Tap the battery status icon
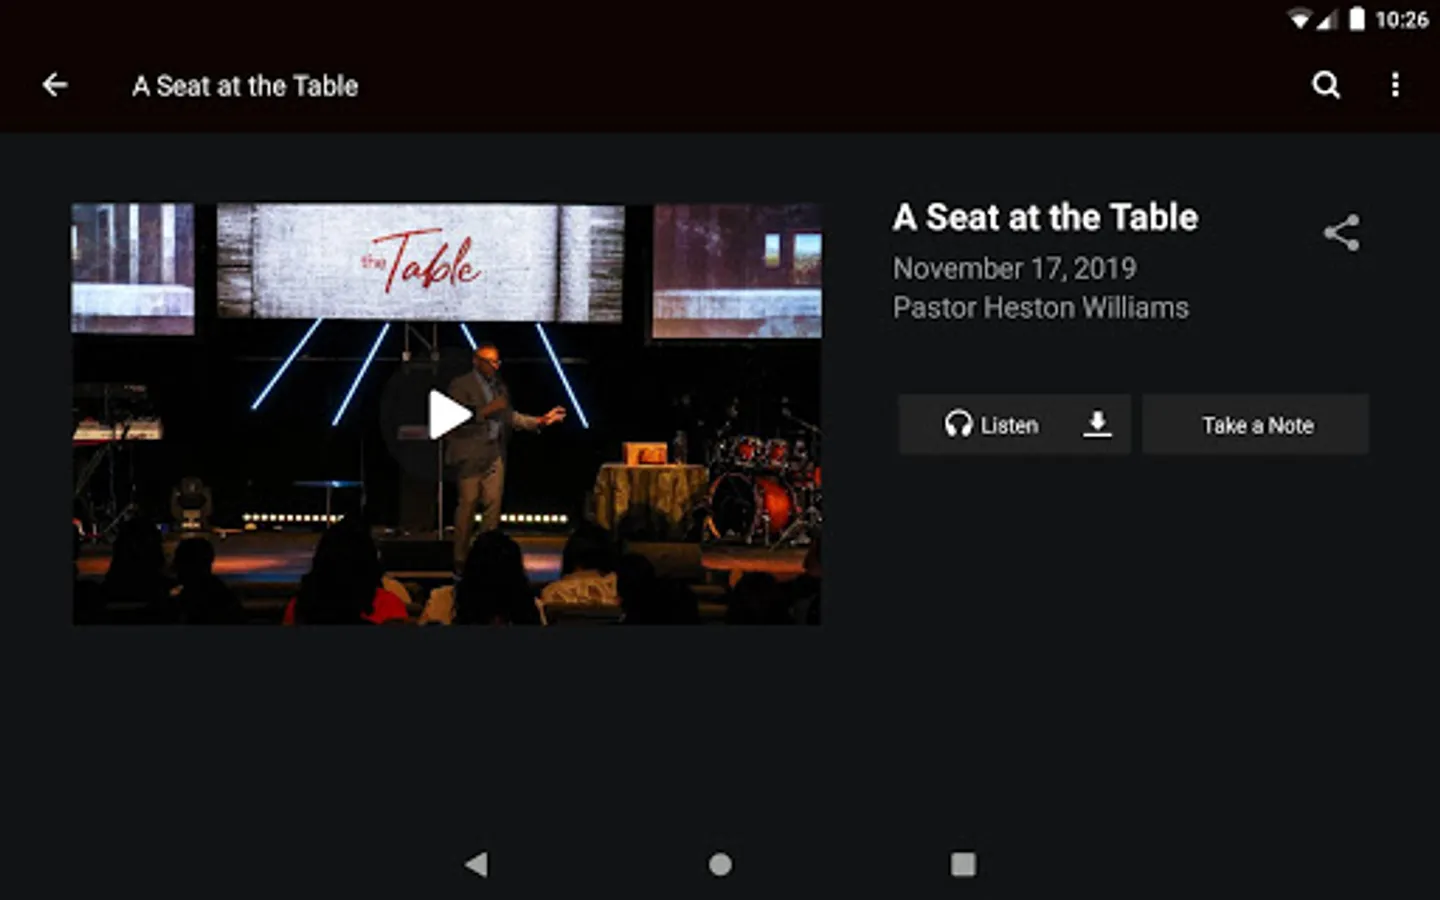Viewport: 1440px width, 900px height. point(1357,19)
